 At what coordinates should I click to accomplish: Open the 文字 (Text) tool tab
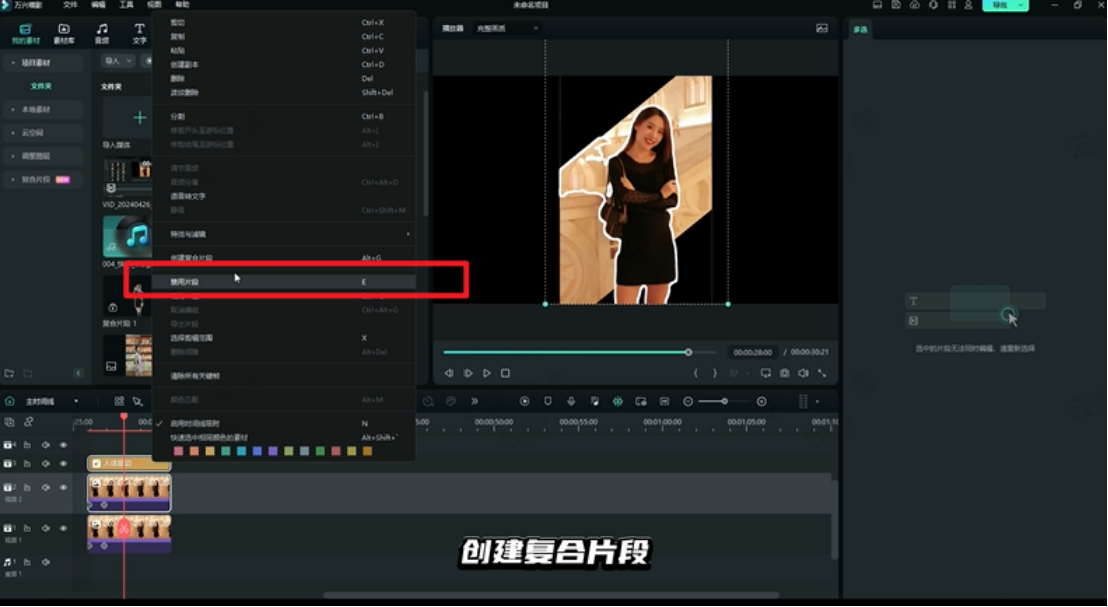pos(139,33)
